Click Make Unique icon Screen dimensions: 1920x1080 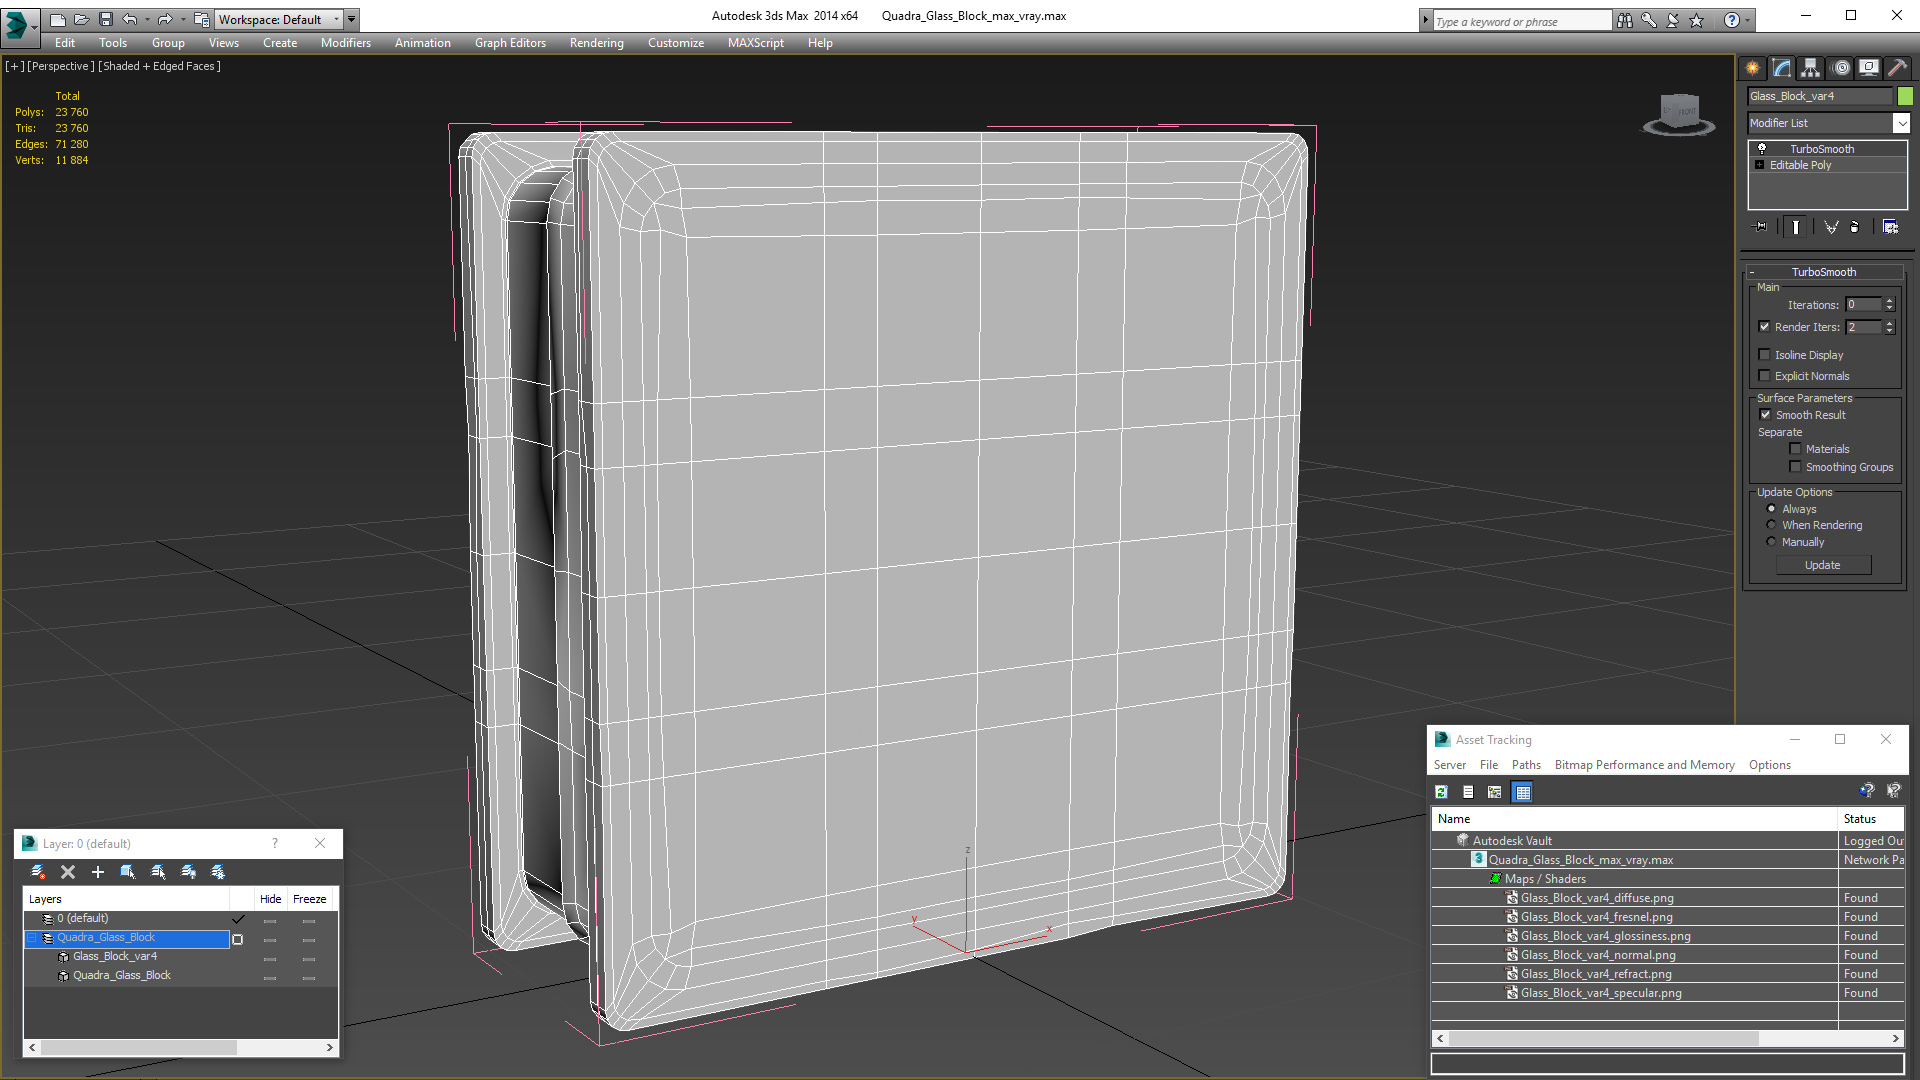pyautogui.click(x=1831, y=227)
